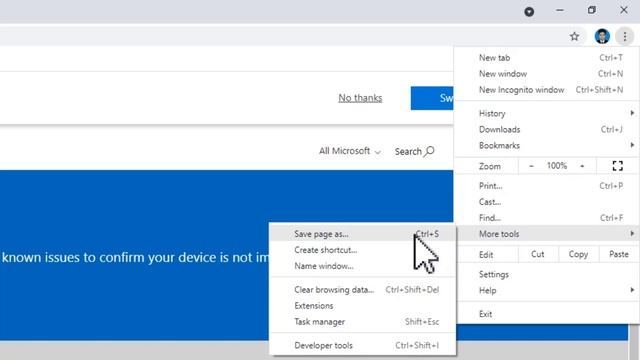
Task: Click Paste in the Edit row
Action: click(x=618, y=254)
